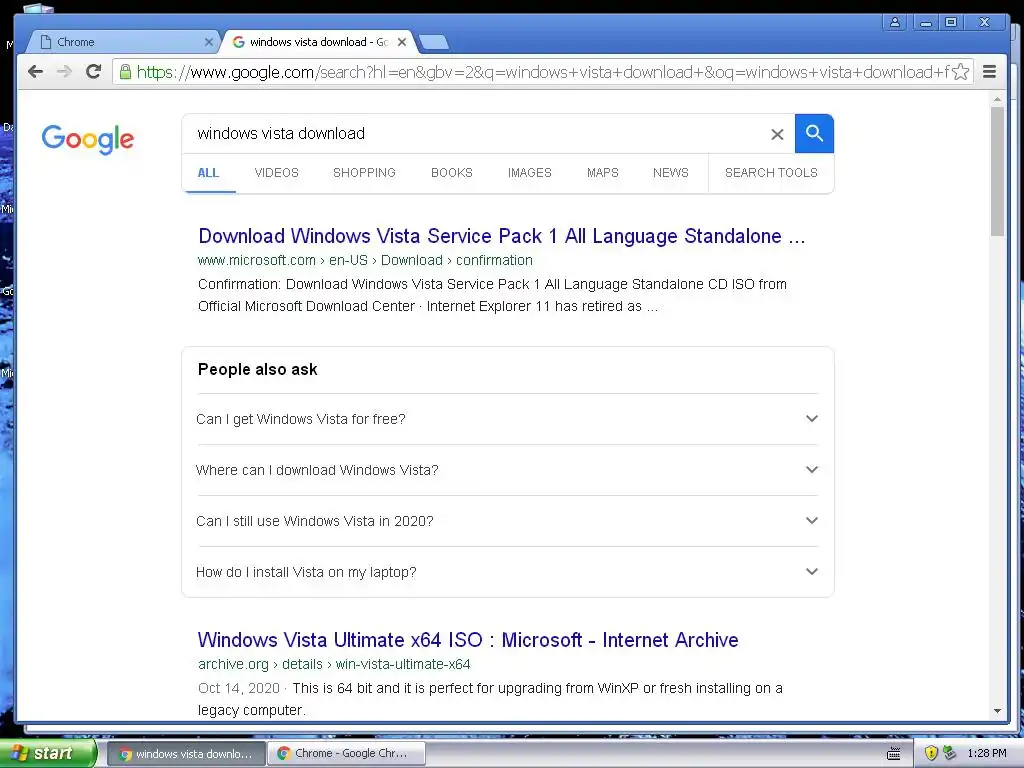The width and height of the screenshot is (1024, 768).
Task: Switch to the IMAGES search tab
Action: point(530,173)
